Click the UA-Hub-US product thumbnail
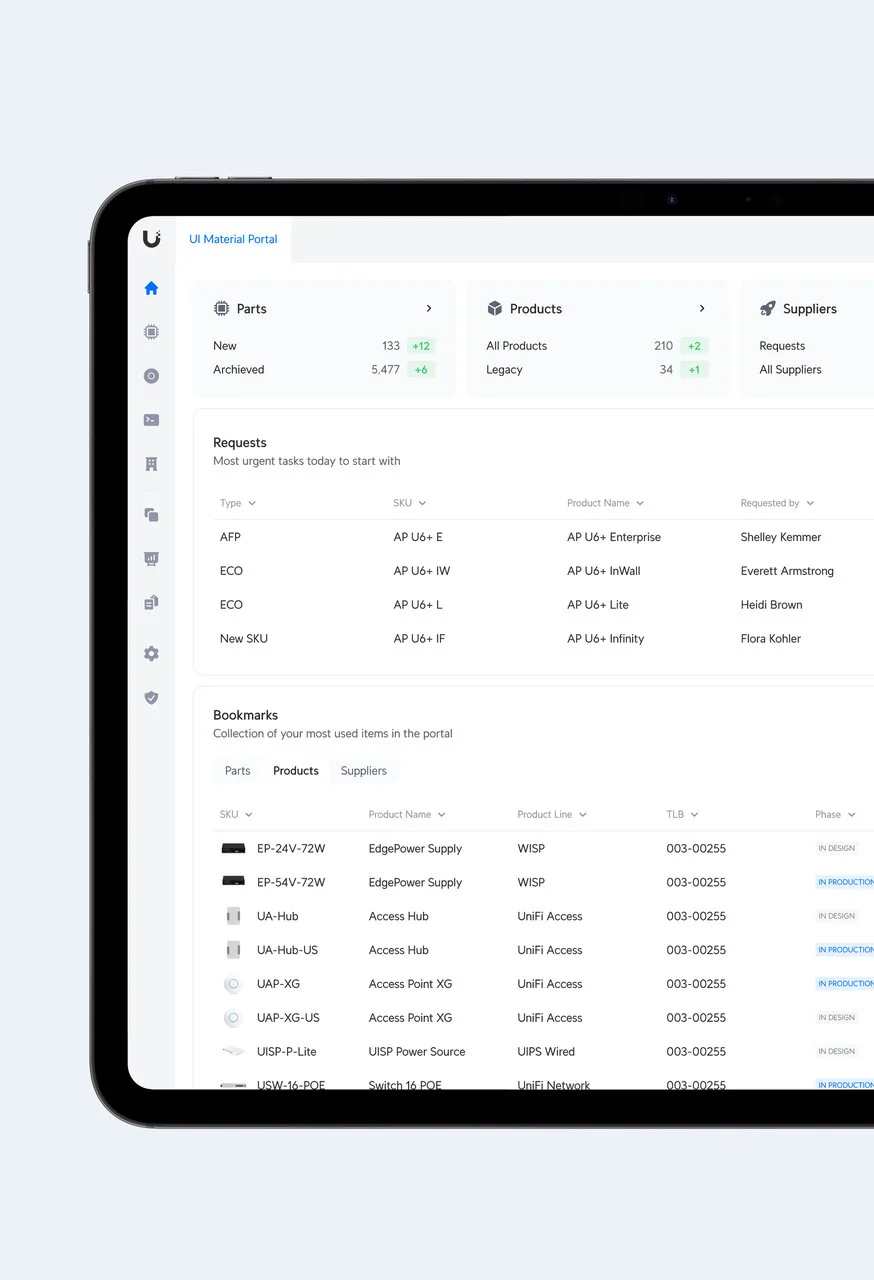The width and height of the screenshot is (874, 1280). (x=233, y=950)
